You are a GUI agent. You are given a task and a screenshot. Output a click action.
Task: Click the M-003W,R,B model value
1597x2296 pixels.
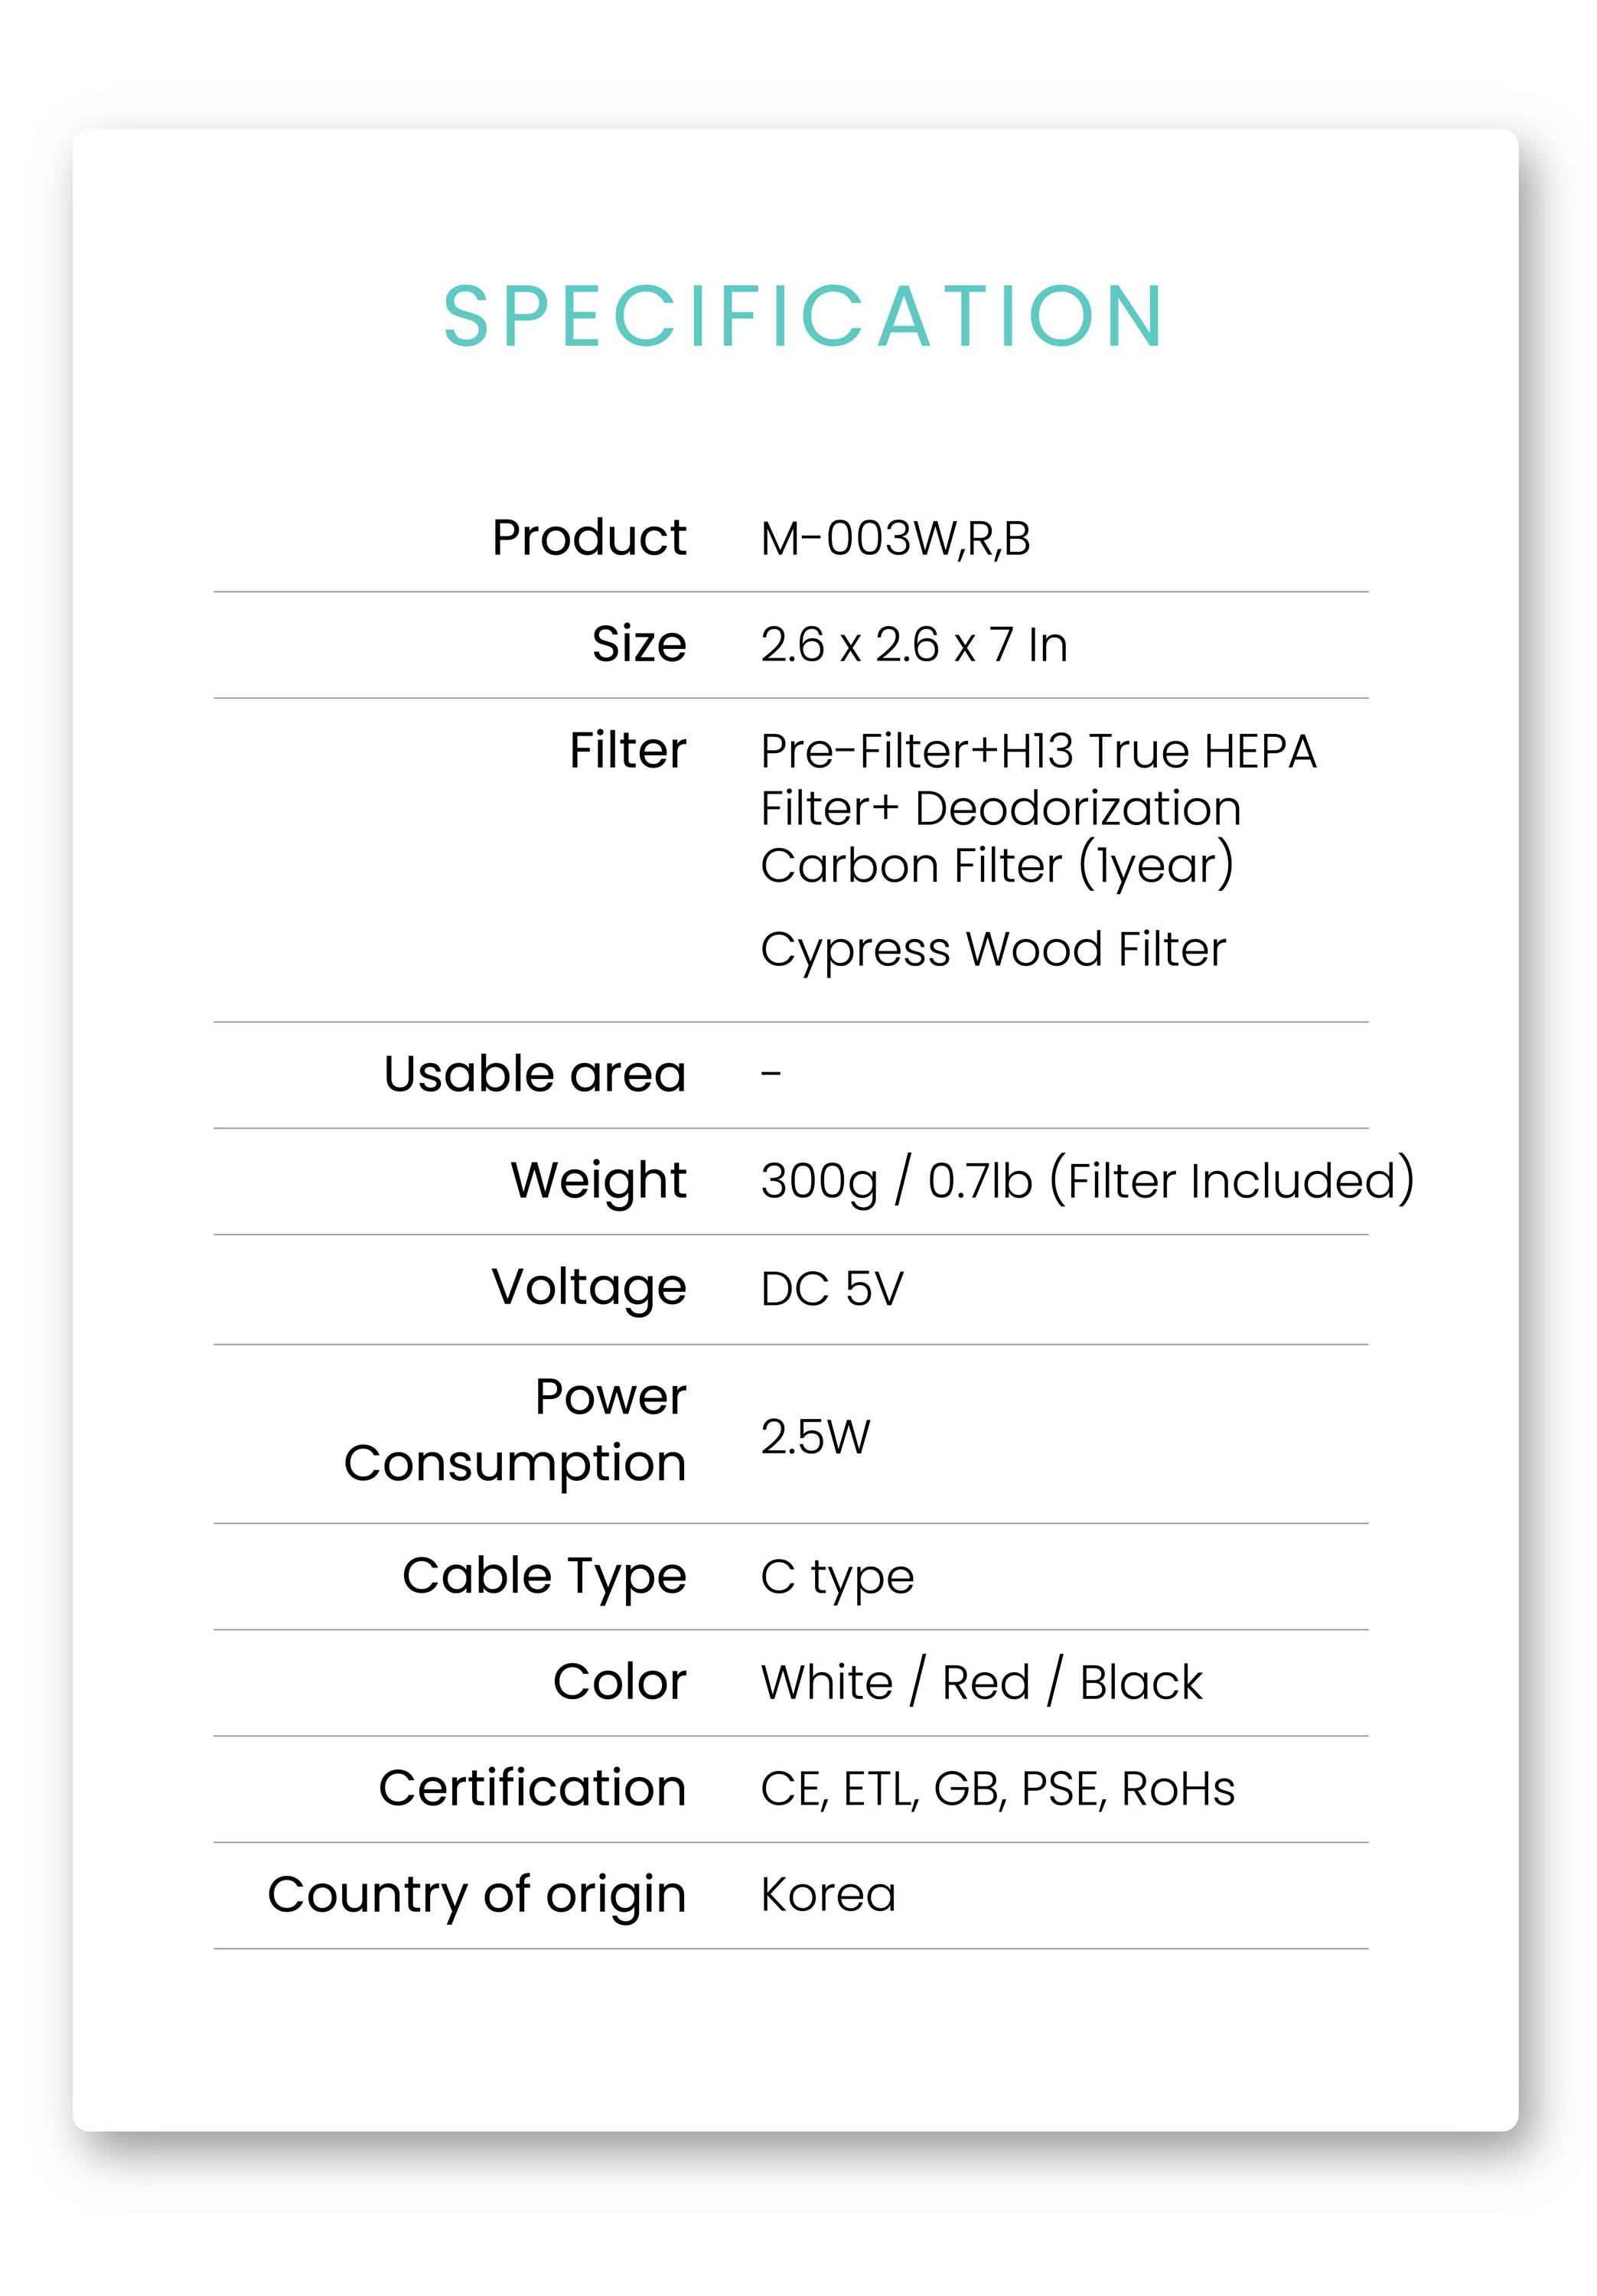tap(895, 539)
